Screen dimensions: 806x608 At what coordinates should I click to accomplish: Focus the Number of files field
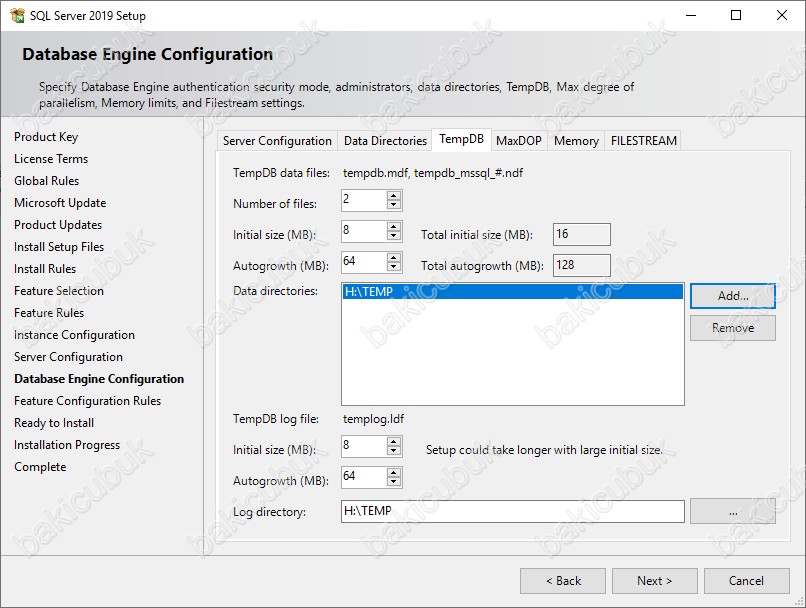point(364,200)
